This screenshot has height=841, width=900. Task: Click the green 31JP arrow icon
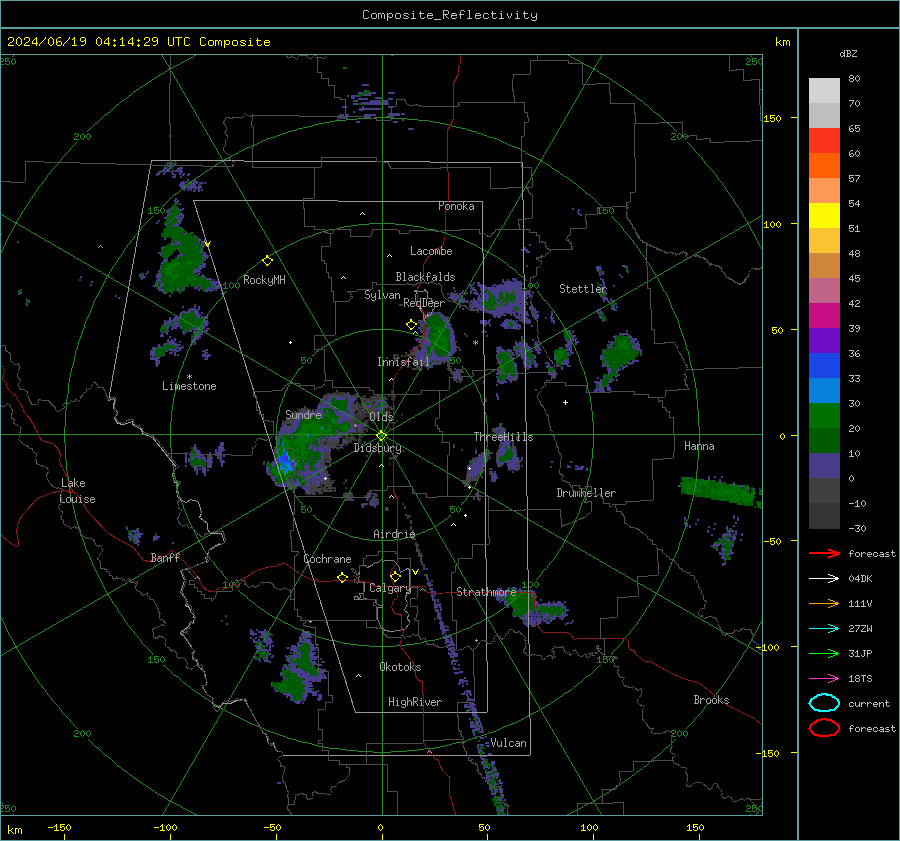(x=824, y=653)
